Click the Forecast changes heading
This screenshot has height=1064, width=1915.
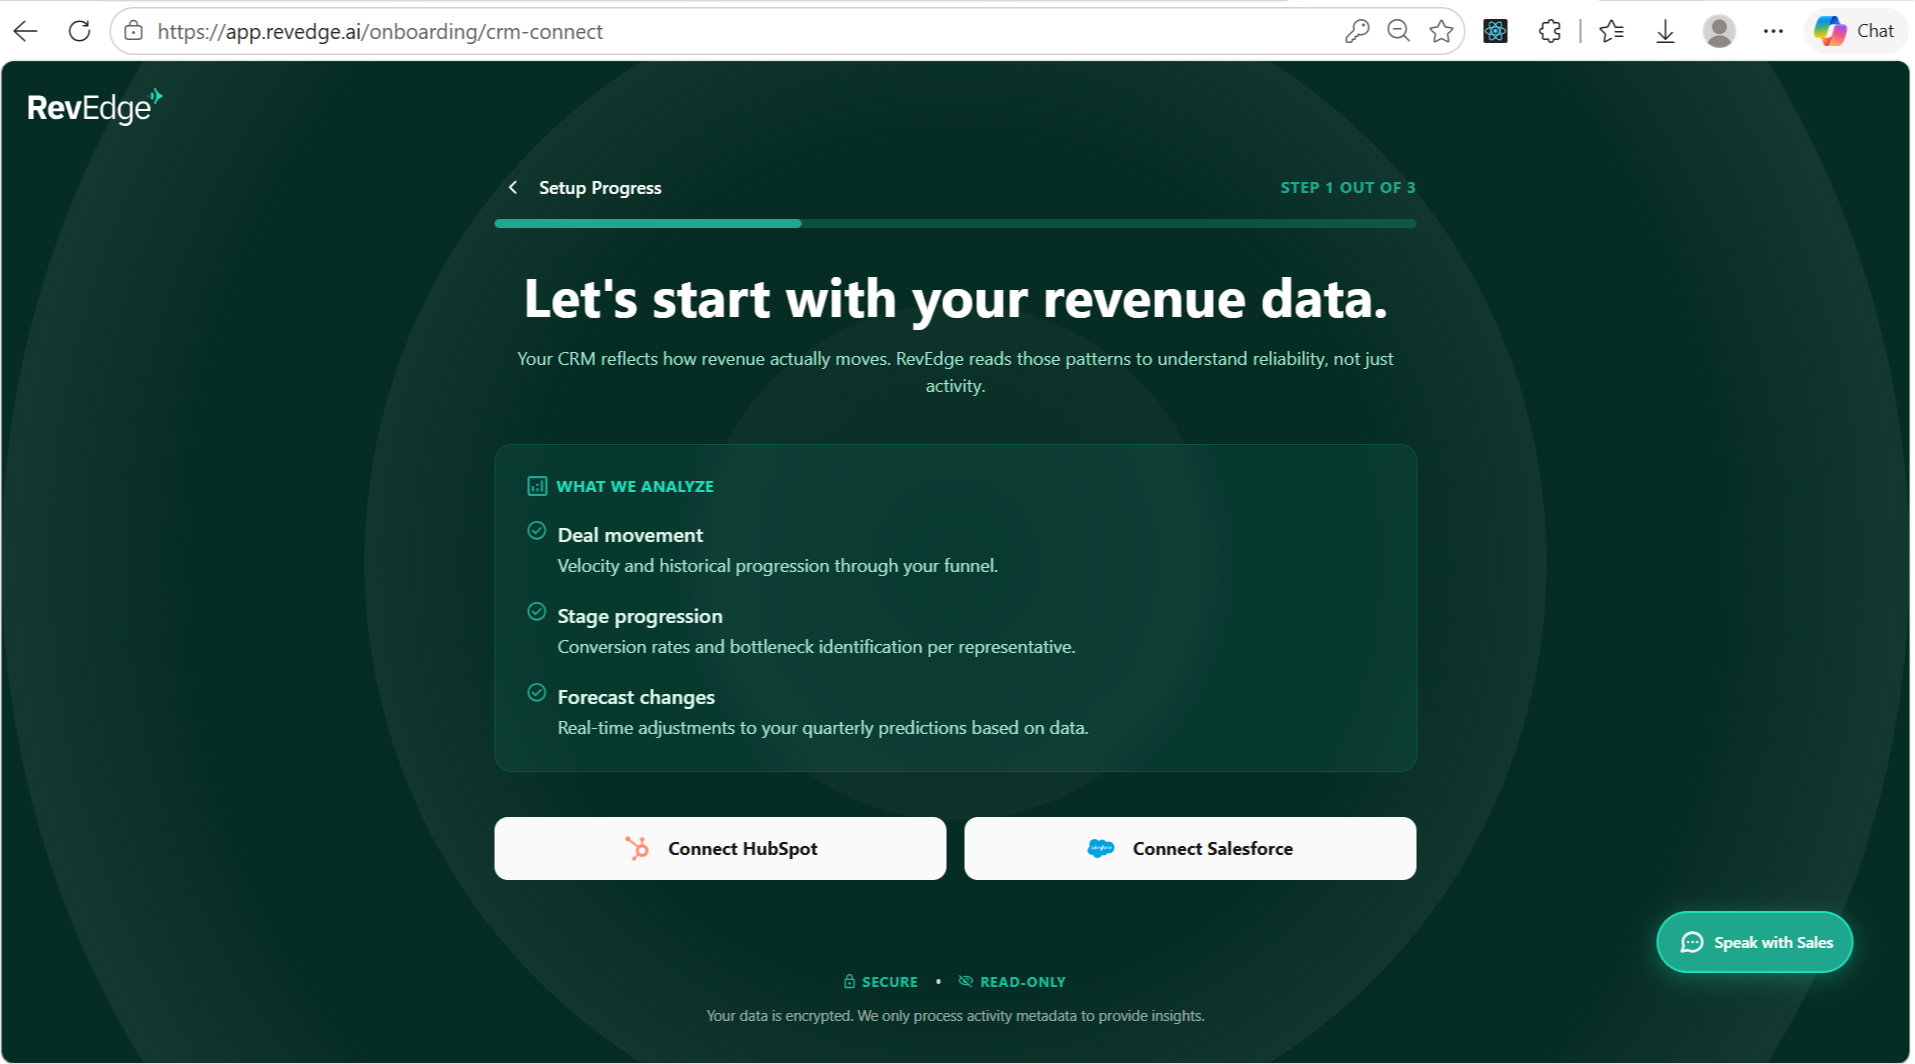pos(636,697)
